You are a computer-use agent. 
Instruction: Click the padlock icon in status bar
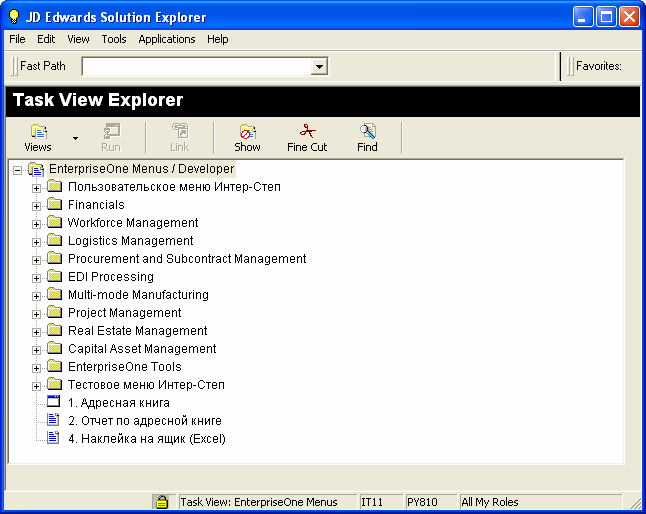point(162,502)
